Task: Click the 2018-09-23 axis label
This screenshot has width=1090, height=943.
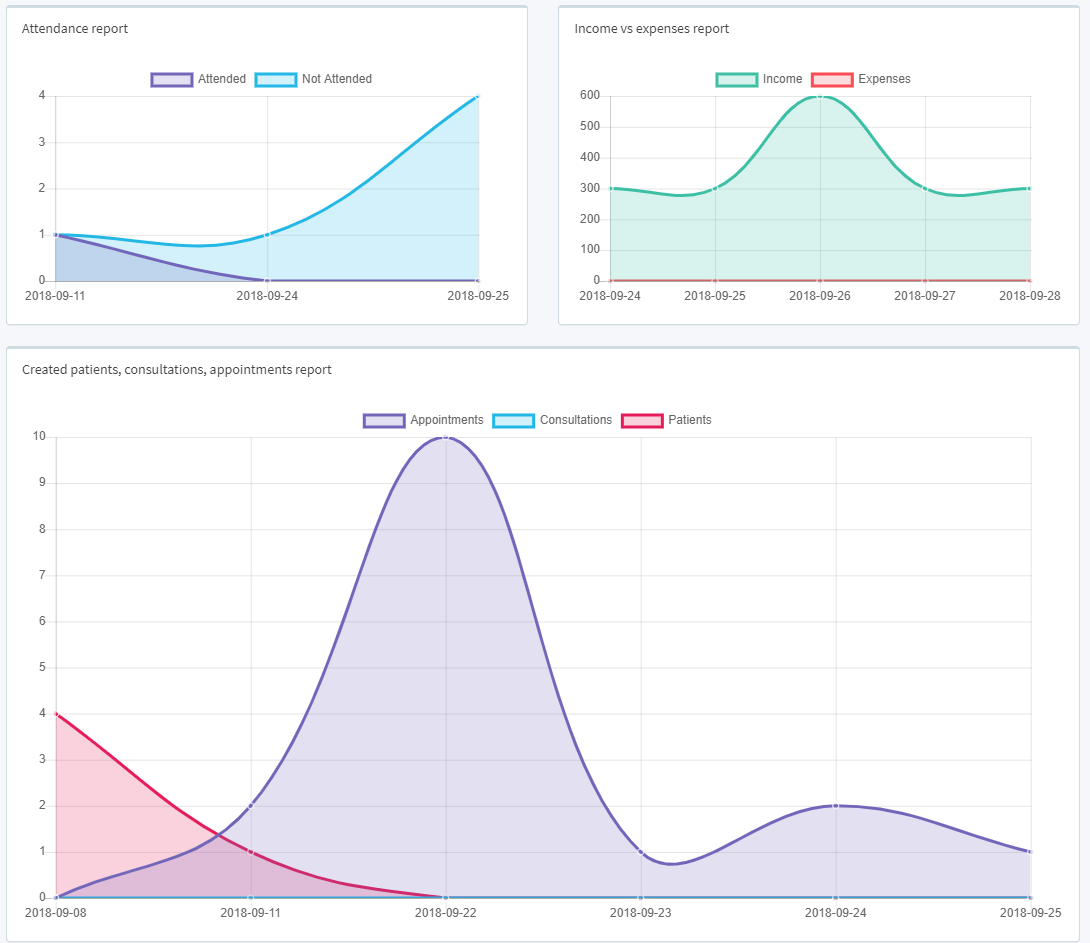Action: pyautogui.click(x=641, y=913)
